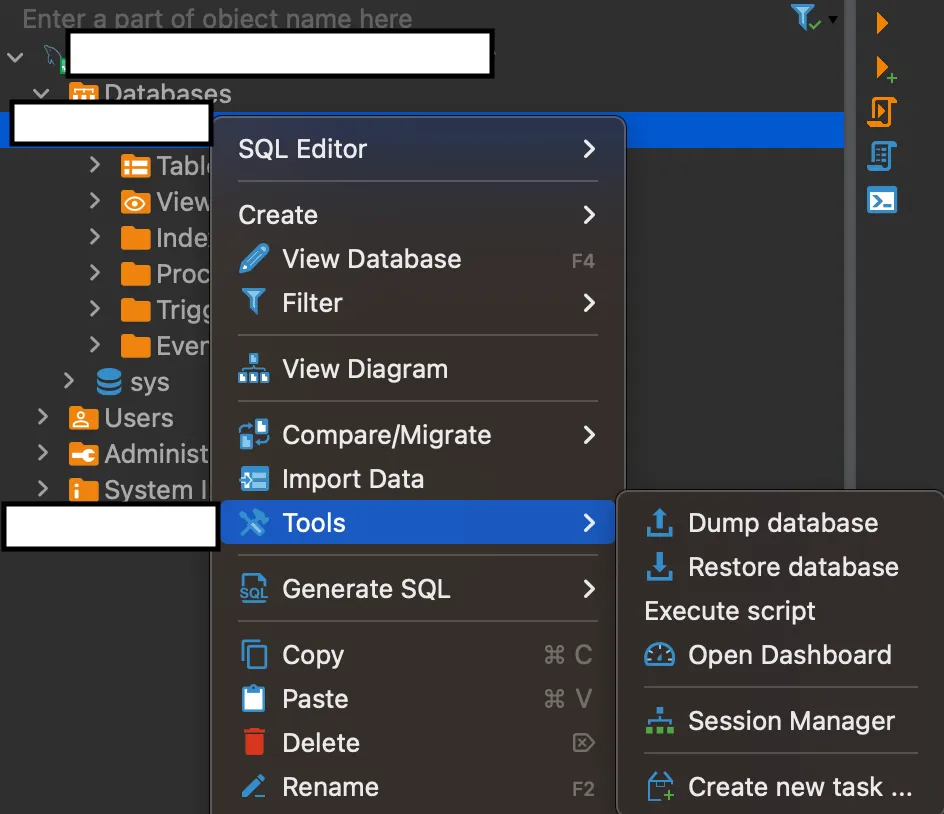The height and width of the screenshot is (814, 944).
Task: Choose Import Data from context menu
Action: 418,479
